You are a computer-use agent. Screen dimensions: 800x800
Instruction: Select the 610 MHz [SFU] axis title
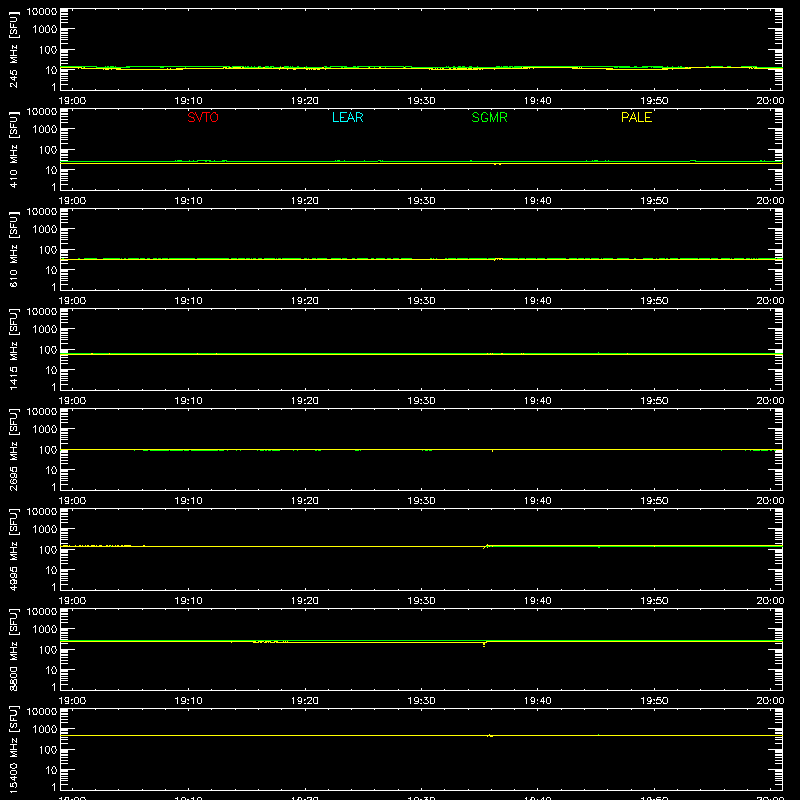click(14, 249)
